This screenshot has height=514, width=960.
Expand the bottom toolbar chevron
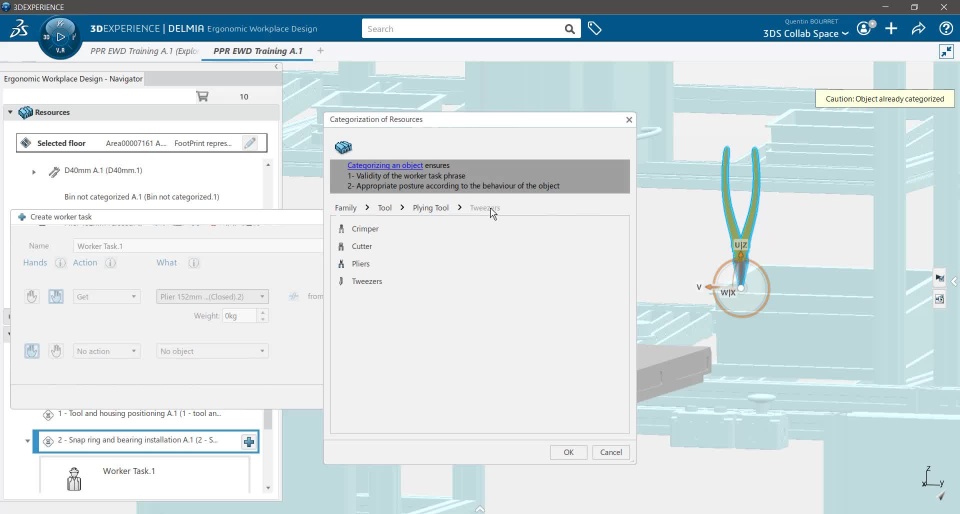[480, 509]
